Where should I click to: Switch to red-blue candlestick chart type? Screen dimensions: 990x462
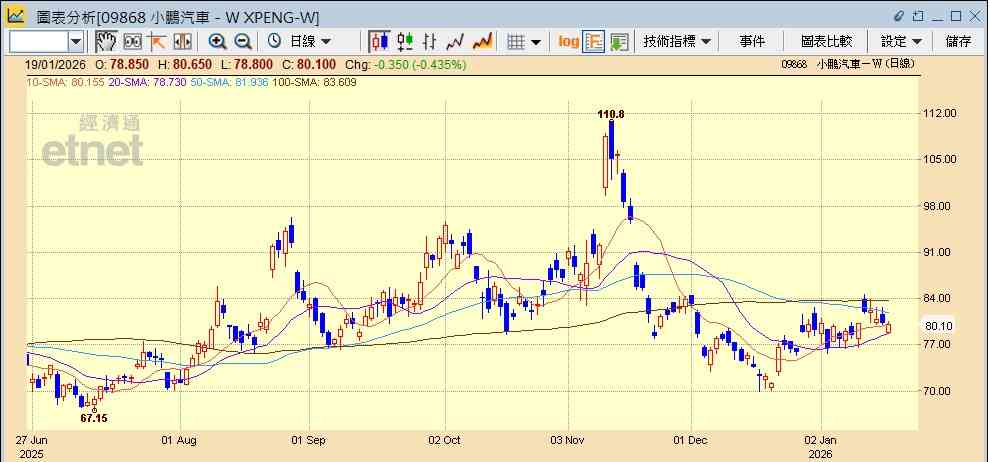(x=379, y=42)
